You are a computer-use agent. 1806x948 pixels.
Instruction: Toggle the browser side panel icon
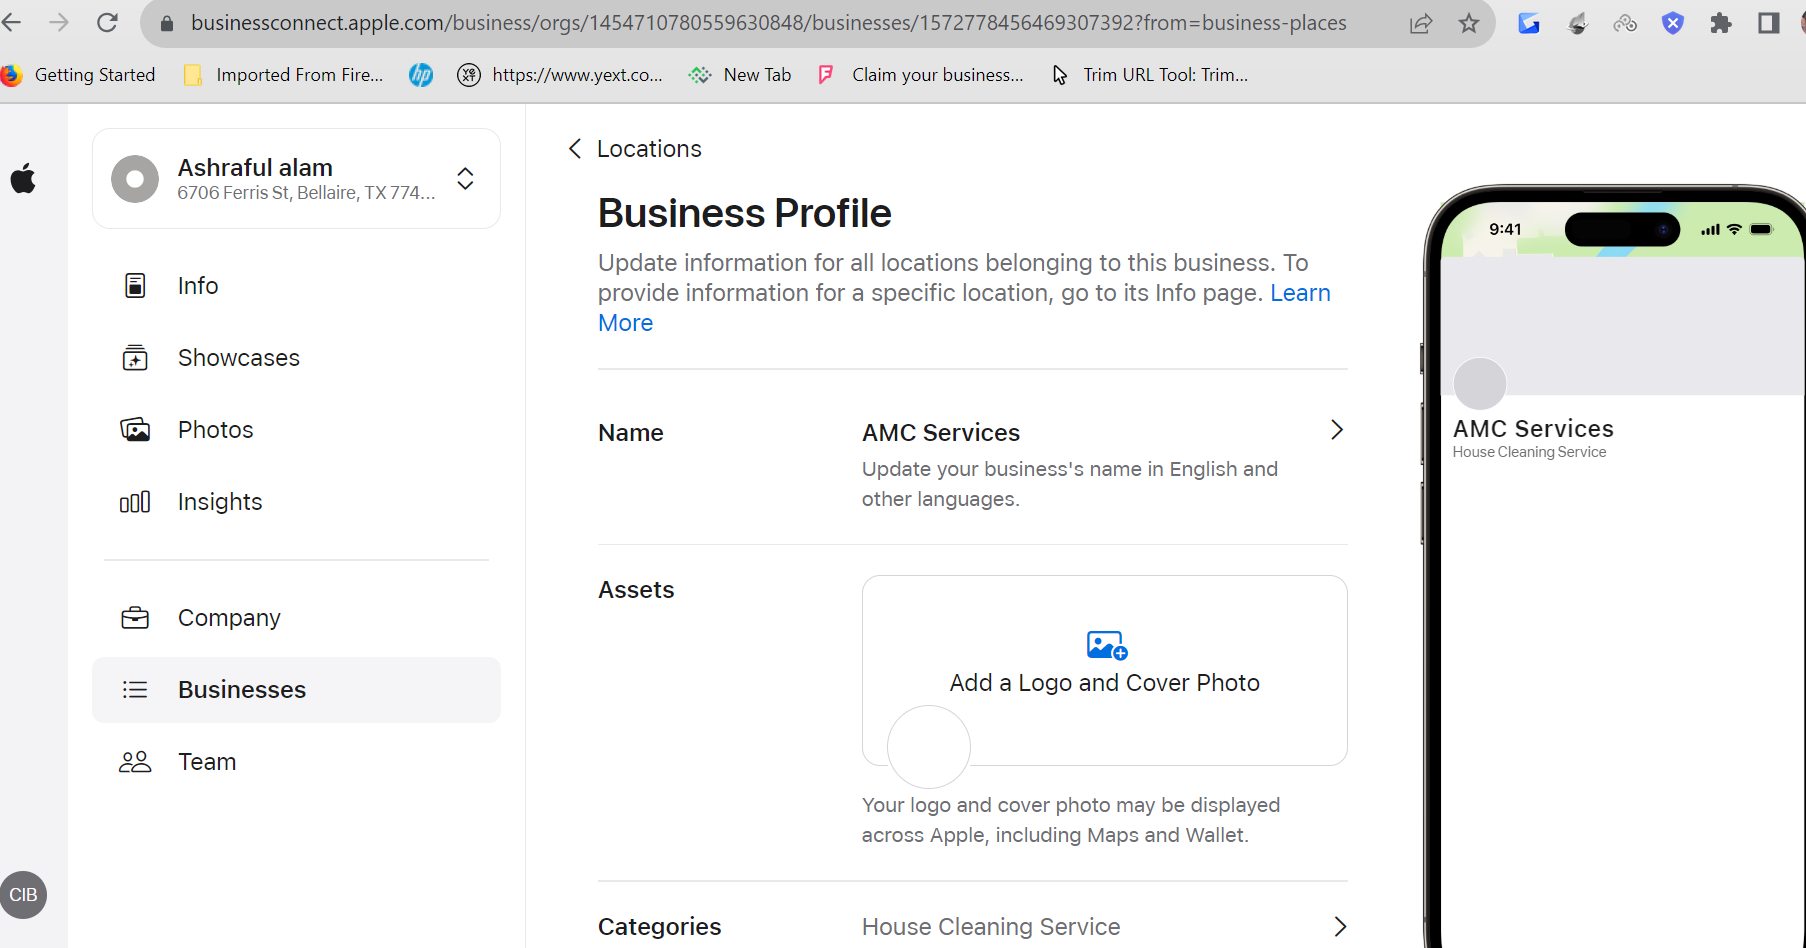[x=1769, y=23]
